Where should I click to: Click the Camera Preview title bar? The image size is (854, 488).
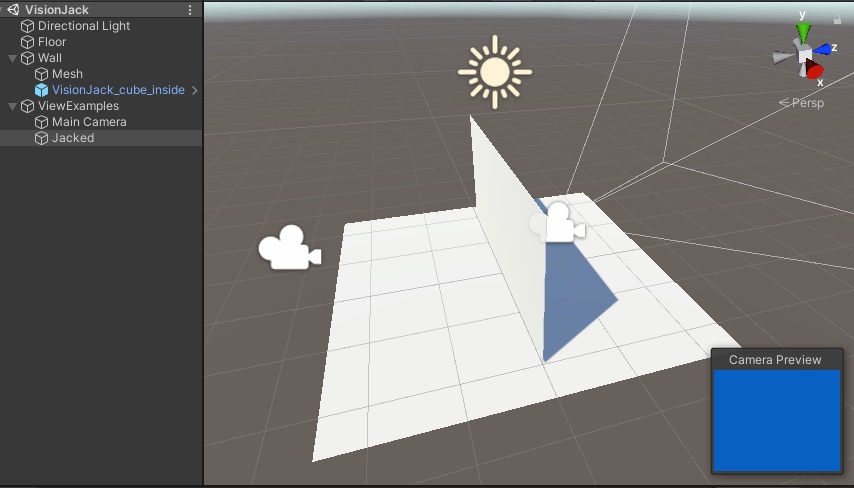tap(777, 359)
